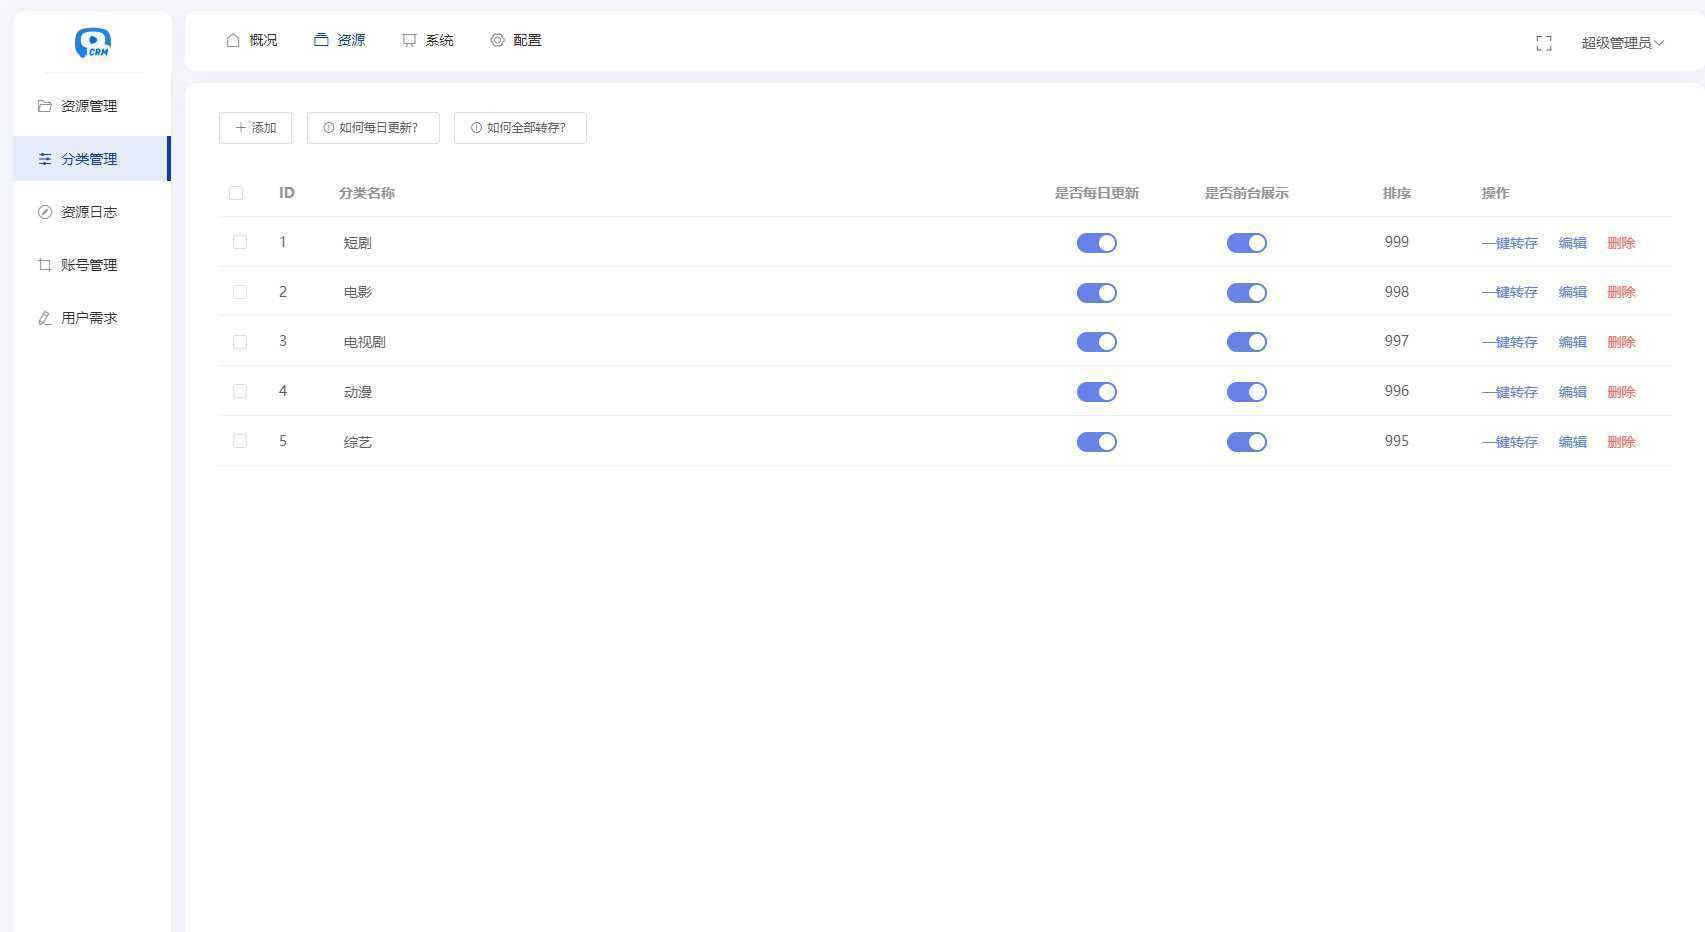1705x932 pixels.
Task: Expand the 超级管理员 user dropdown
Action: 1622,43
